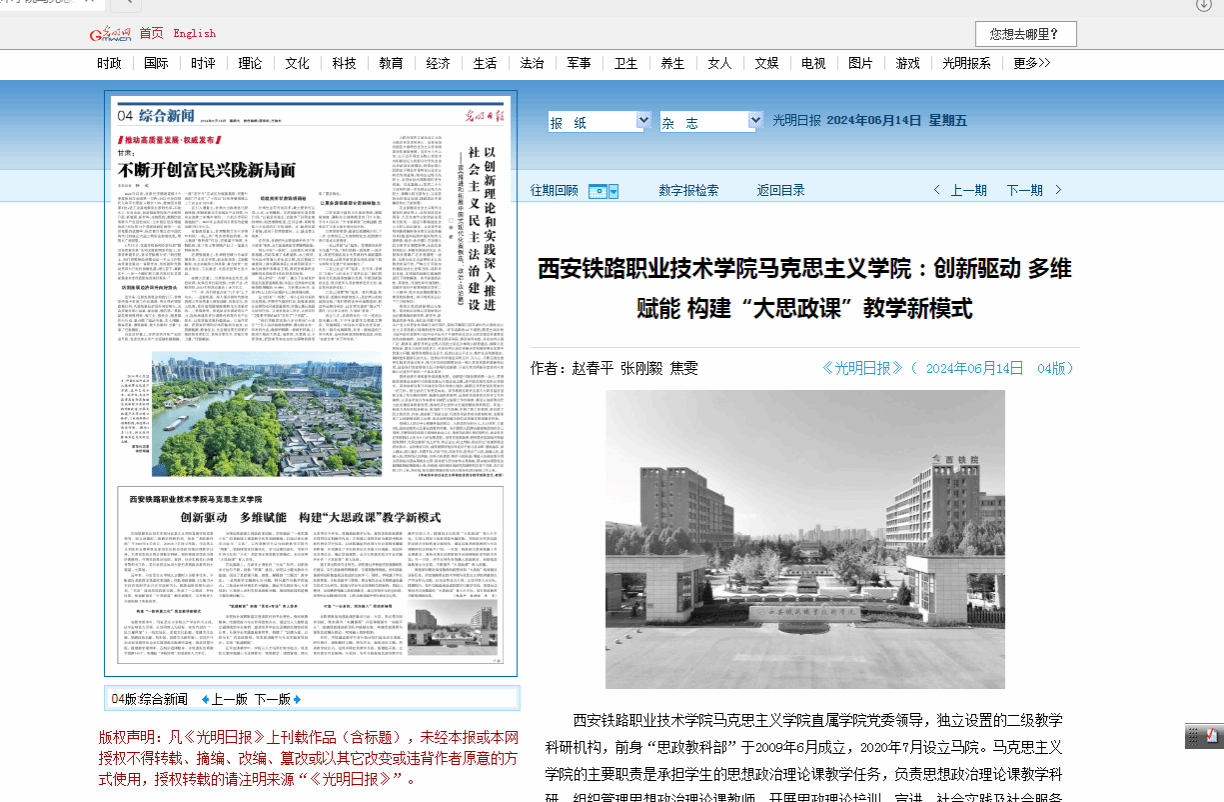Click the 《光明日报》 source link
The width and height of the screenshot is (1224, 802).
point(862,368)
